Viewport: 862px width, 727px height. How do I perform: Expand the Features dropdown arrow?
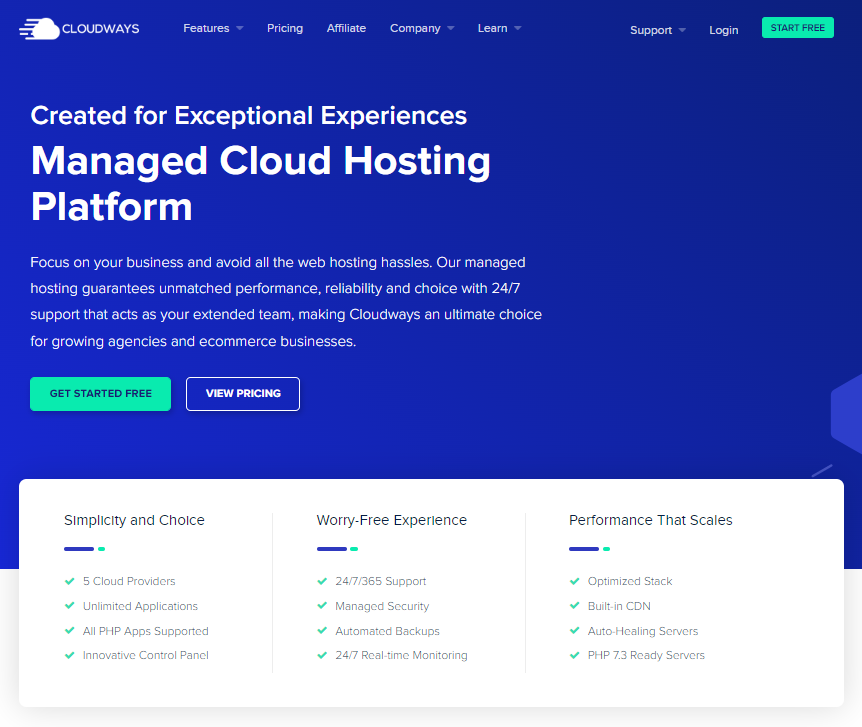(x=240, y=28)
